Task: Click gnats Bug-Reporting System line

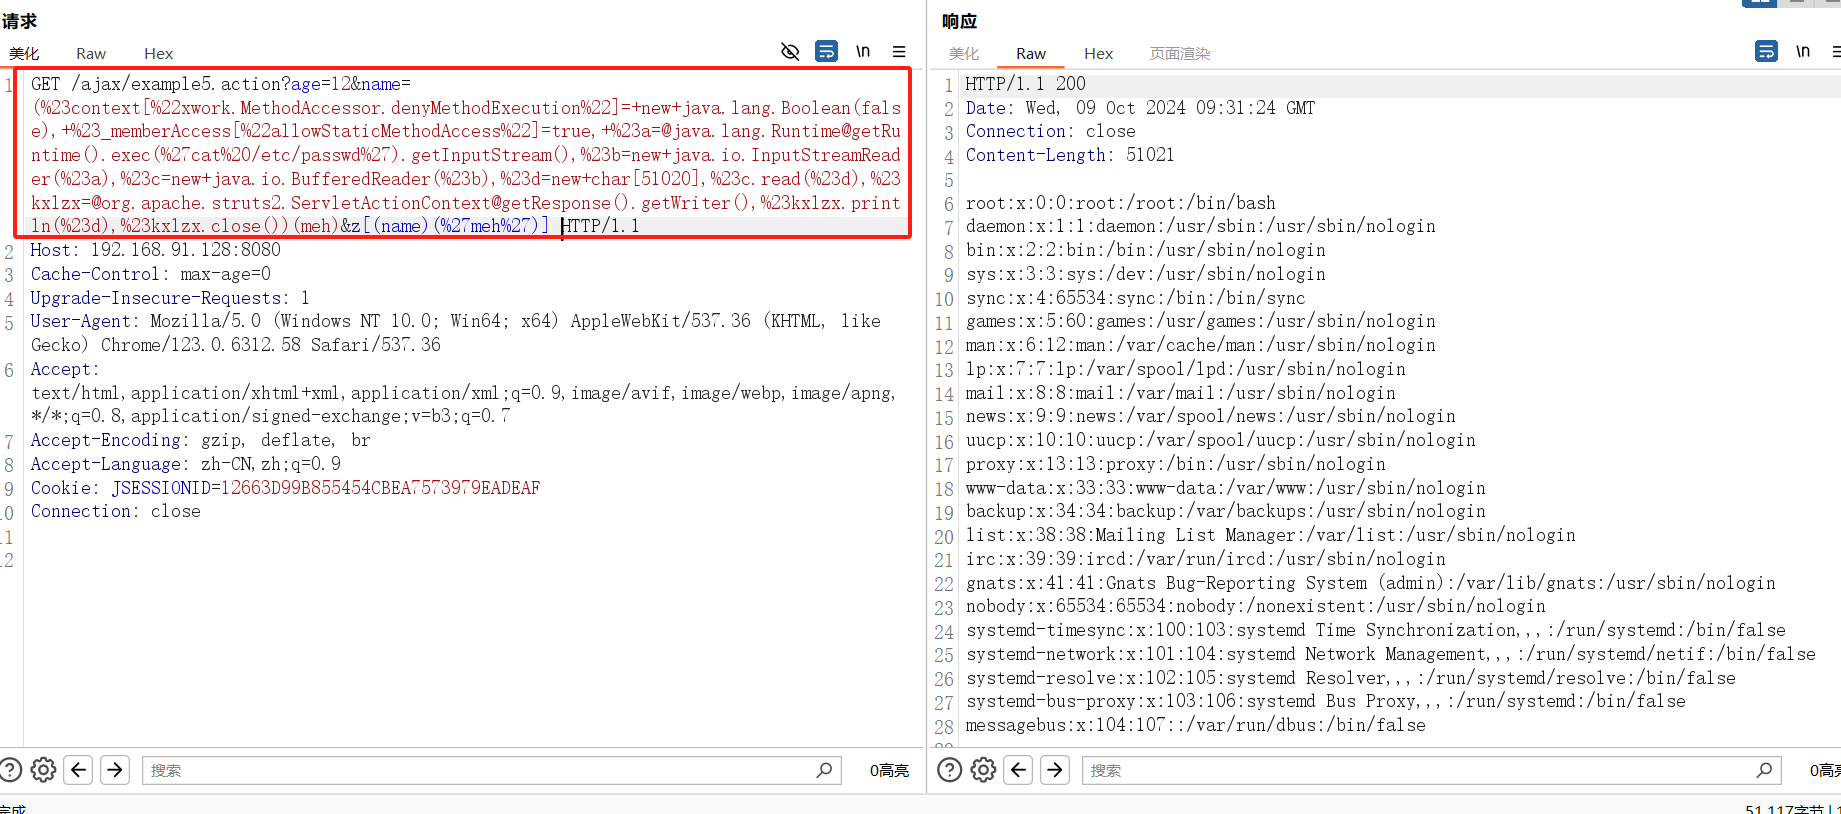Action: (x=1370, y=583)
